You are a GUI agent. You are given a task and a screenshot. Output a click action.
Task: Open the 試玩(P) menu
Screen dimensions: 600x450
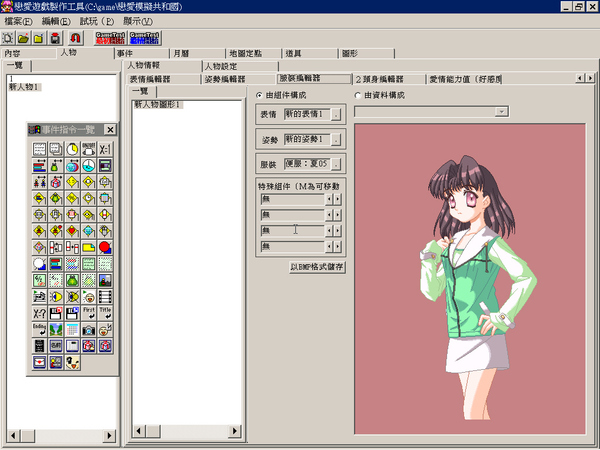(x=97, y=21)
